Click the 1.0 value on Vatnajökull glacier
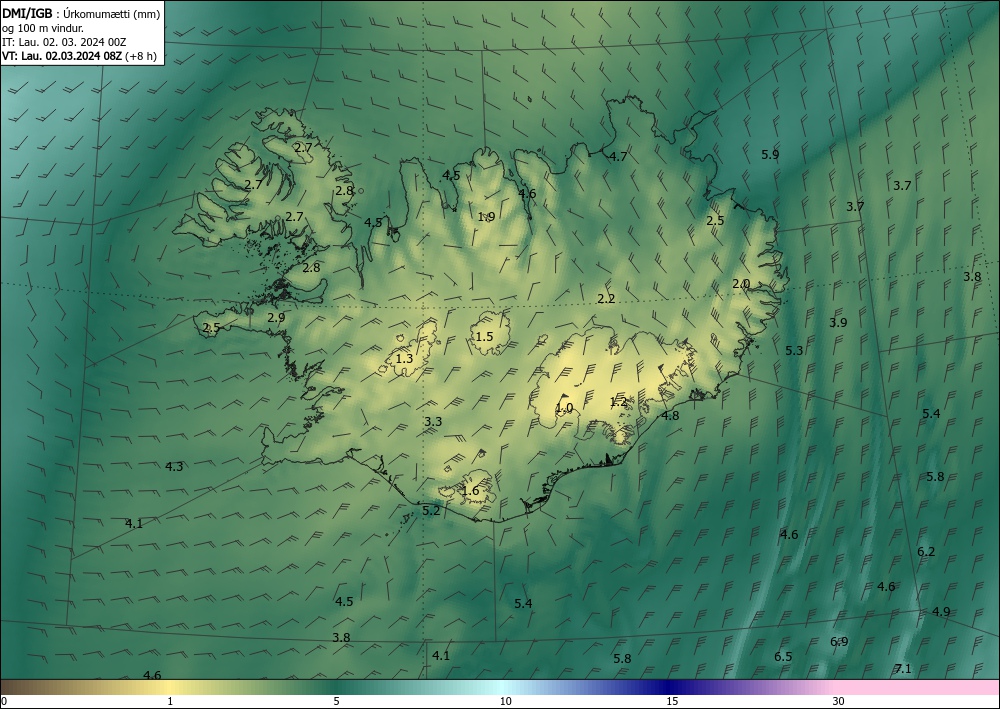This screenshot has height=709, width=1000. (564, 408)
